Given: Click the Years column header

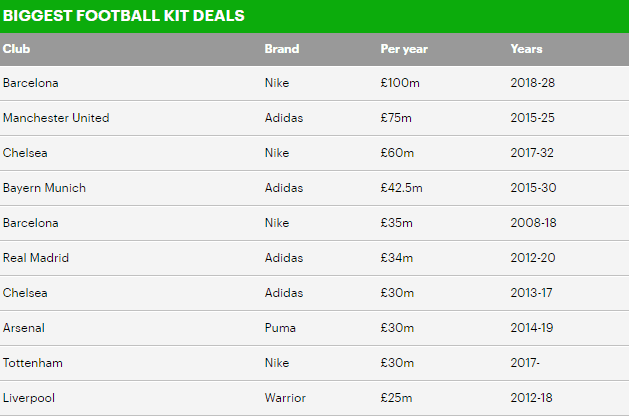Looking at the screenshot, I should [x=526, y=49].
